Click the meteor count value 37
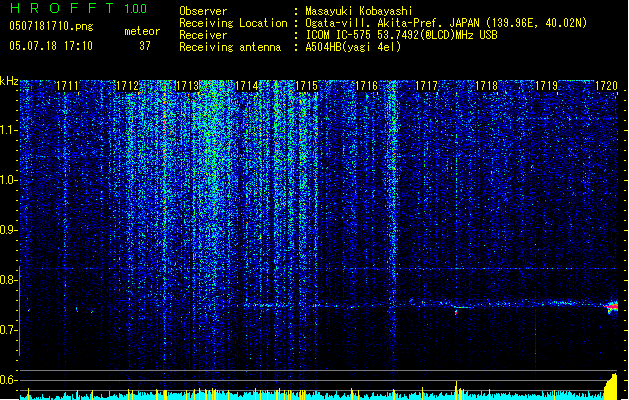 pyautogui.click(x=145, y=46)
